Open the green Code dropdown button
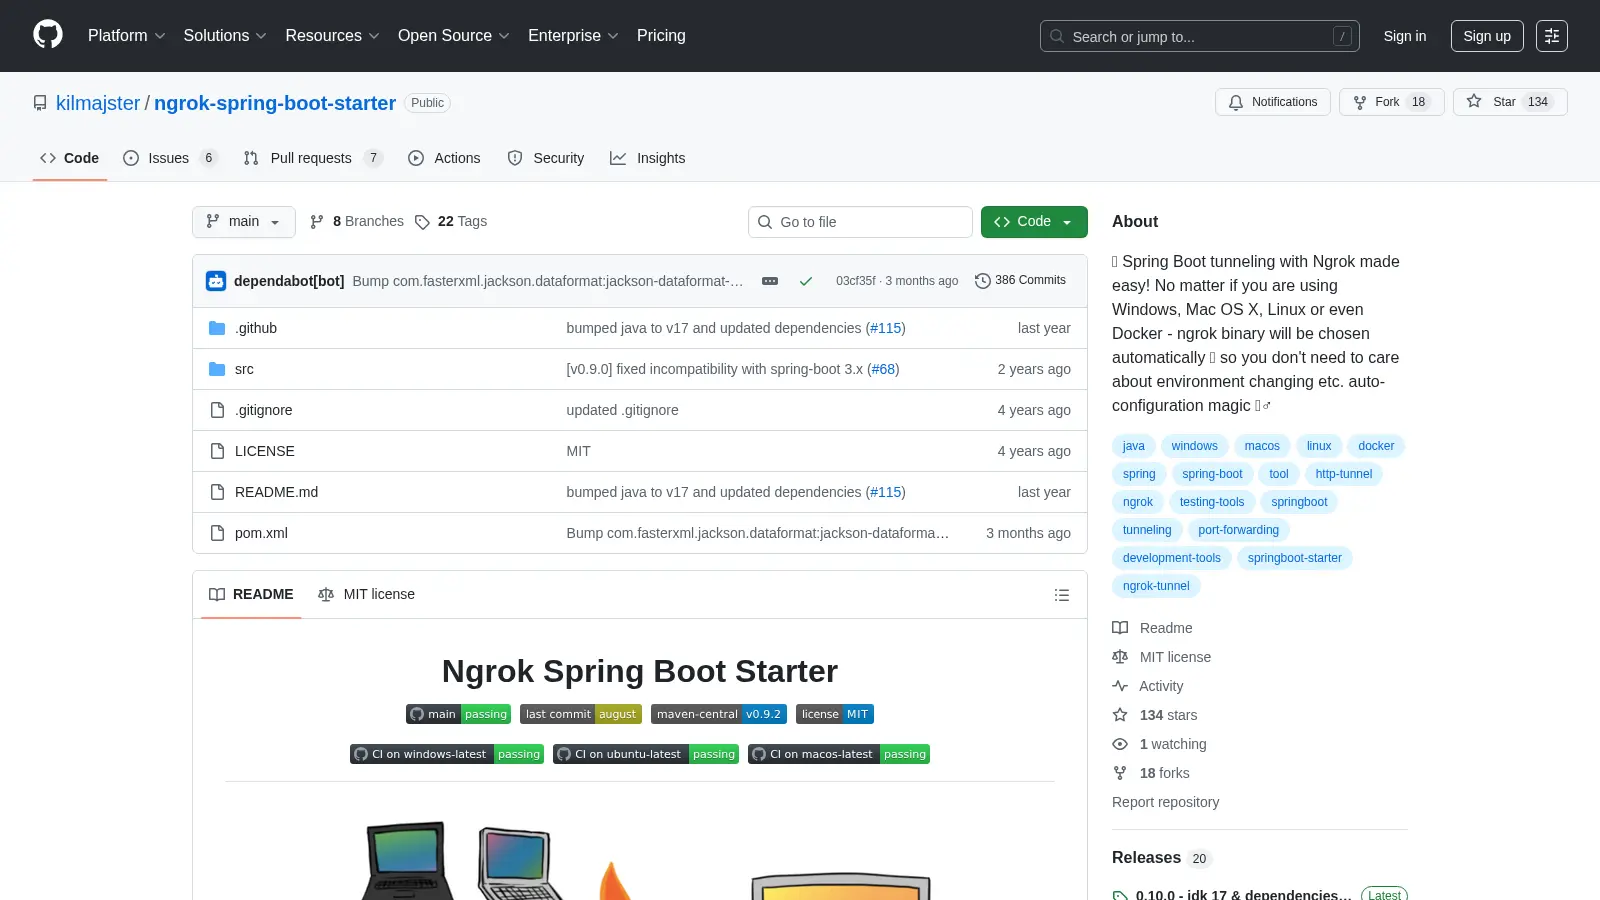Image resolution: width=1600 pixels, height=900 pixels. click(x=1034, y=222)
